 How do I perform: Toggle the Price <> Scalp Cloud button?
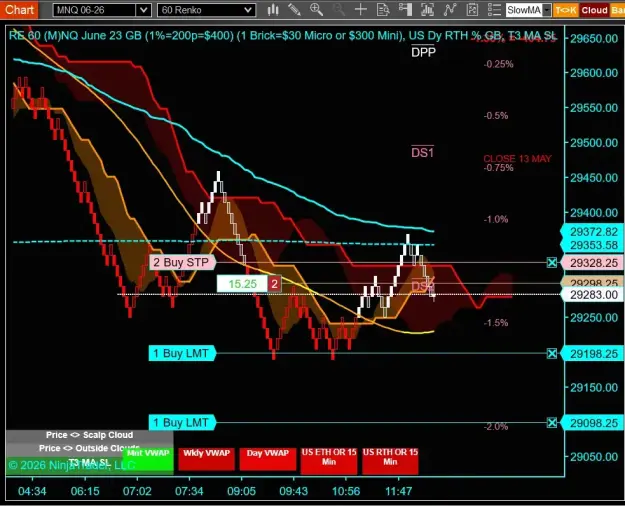[89, 435]
